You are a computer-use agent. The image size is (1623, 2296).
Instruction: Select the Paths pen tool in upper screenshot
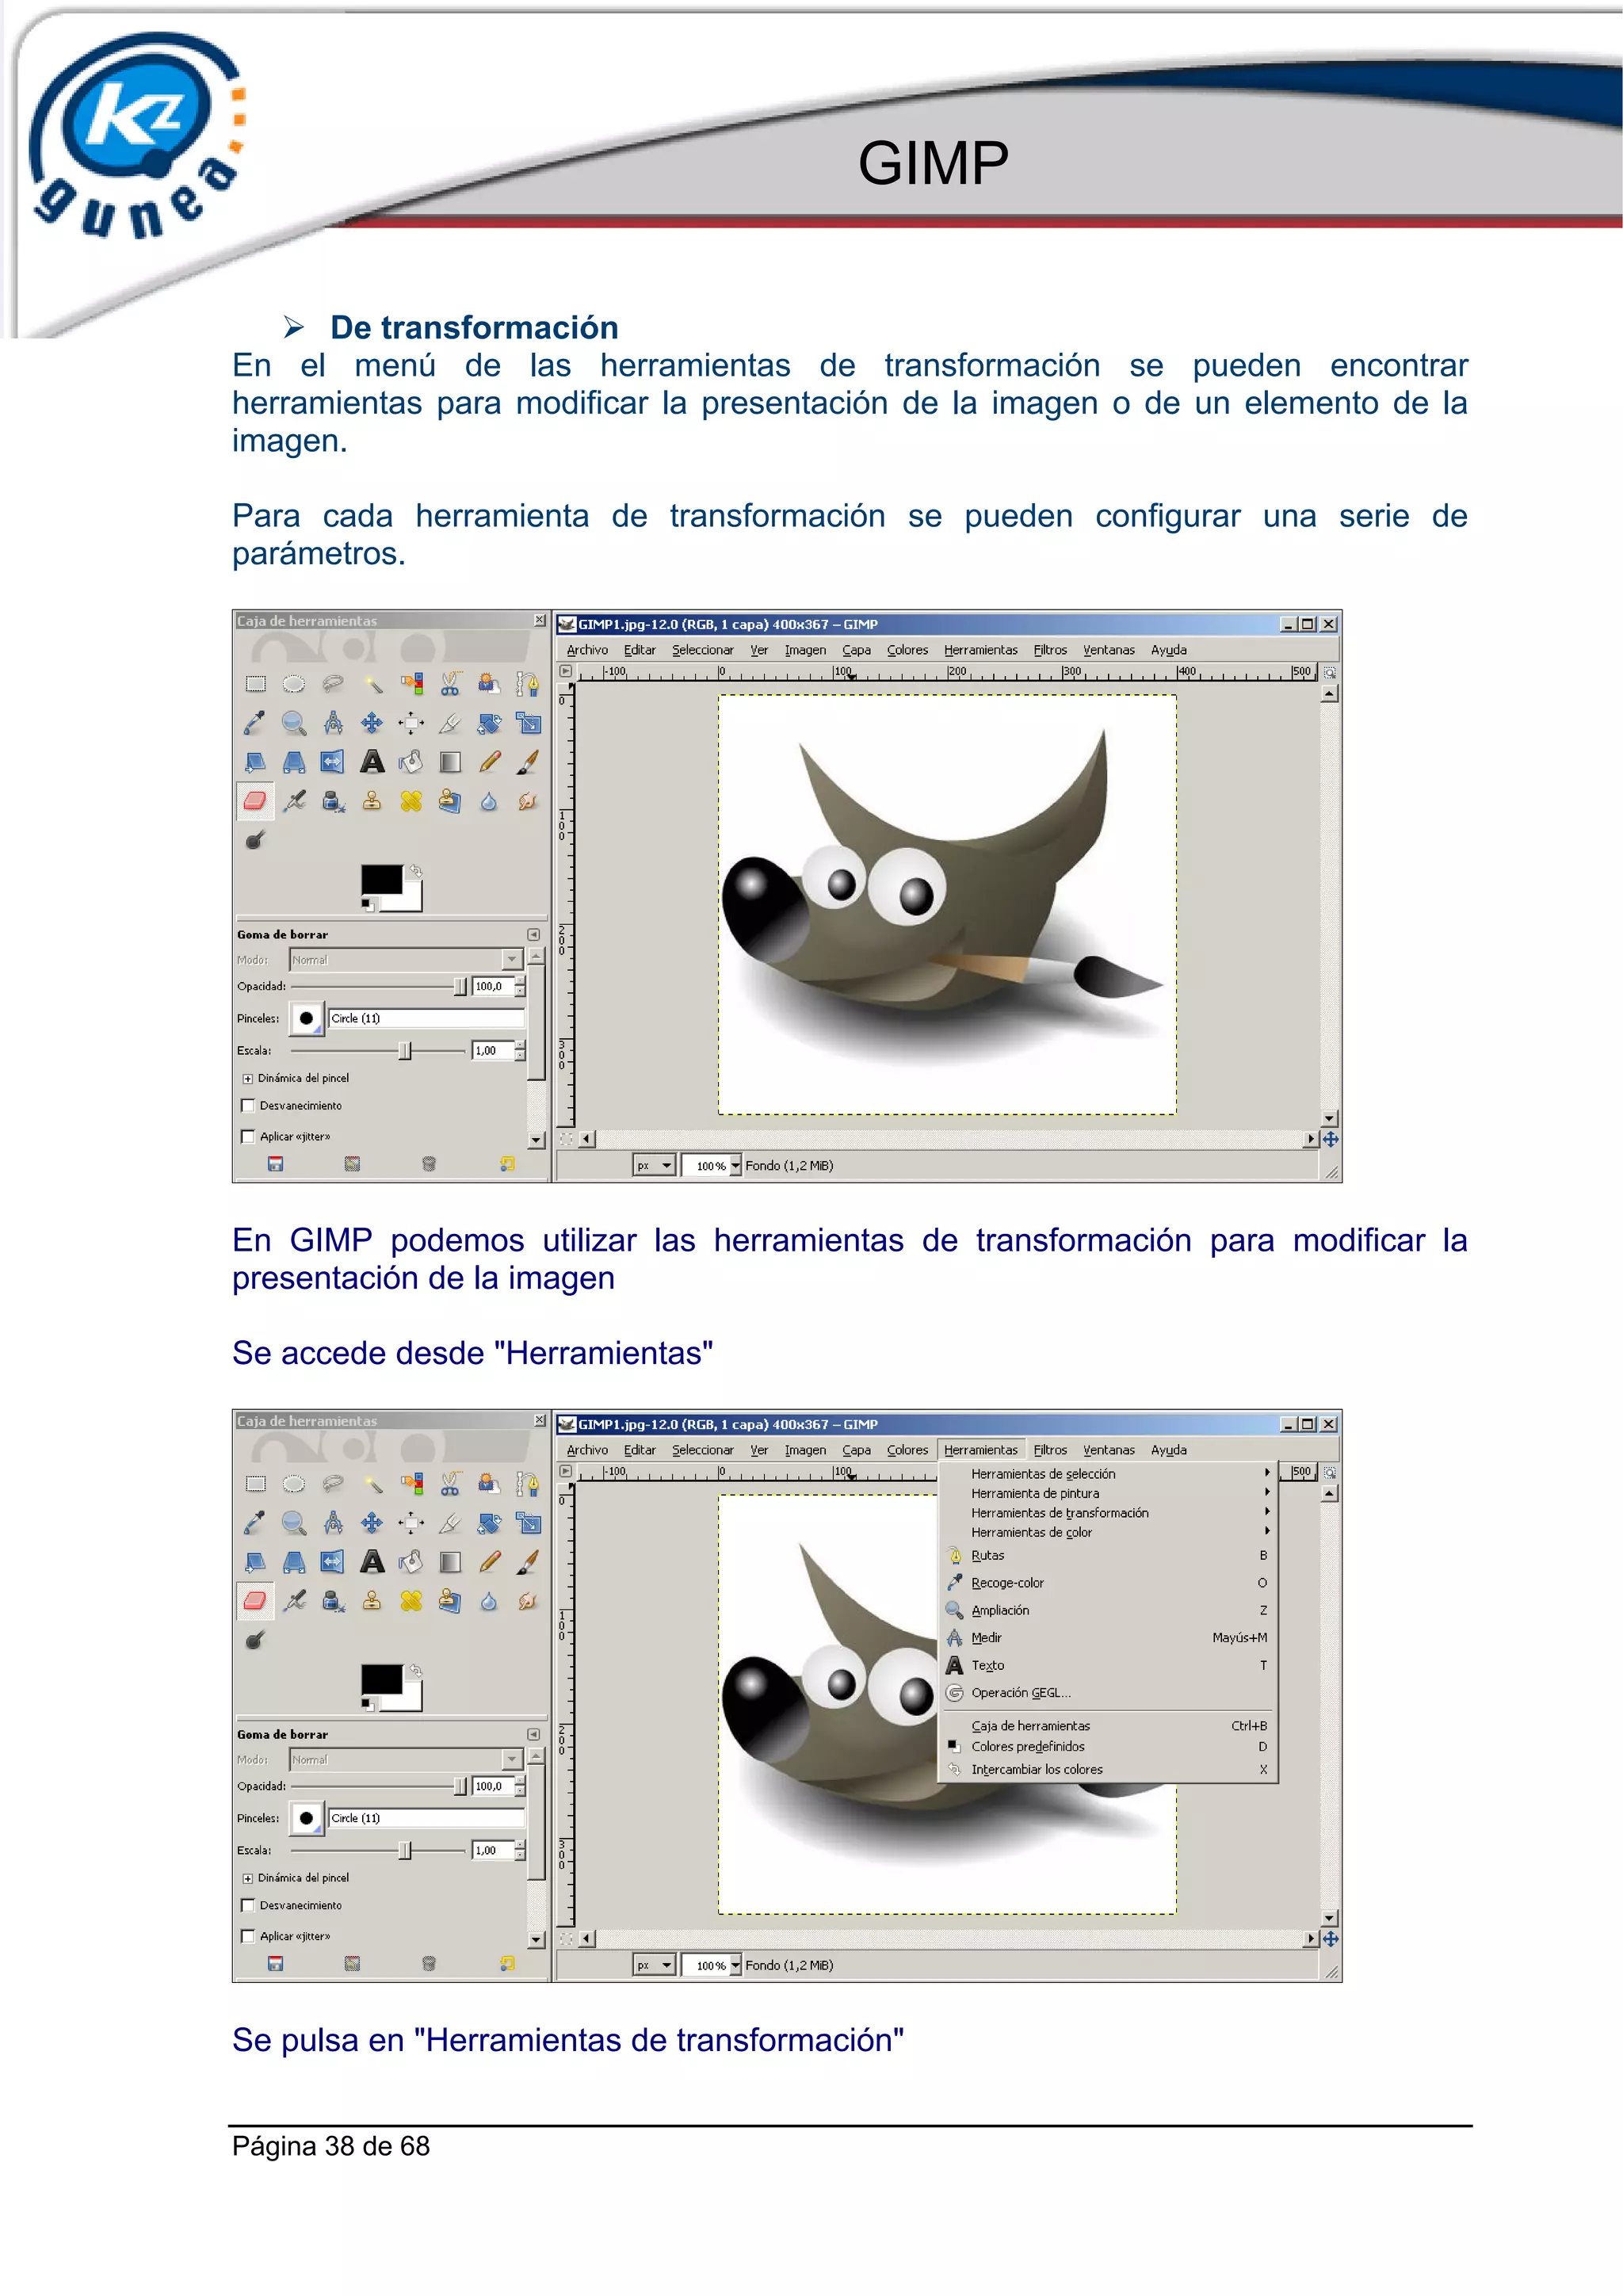(x=528, y=684)
